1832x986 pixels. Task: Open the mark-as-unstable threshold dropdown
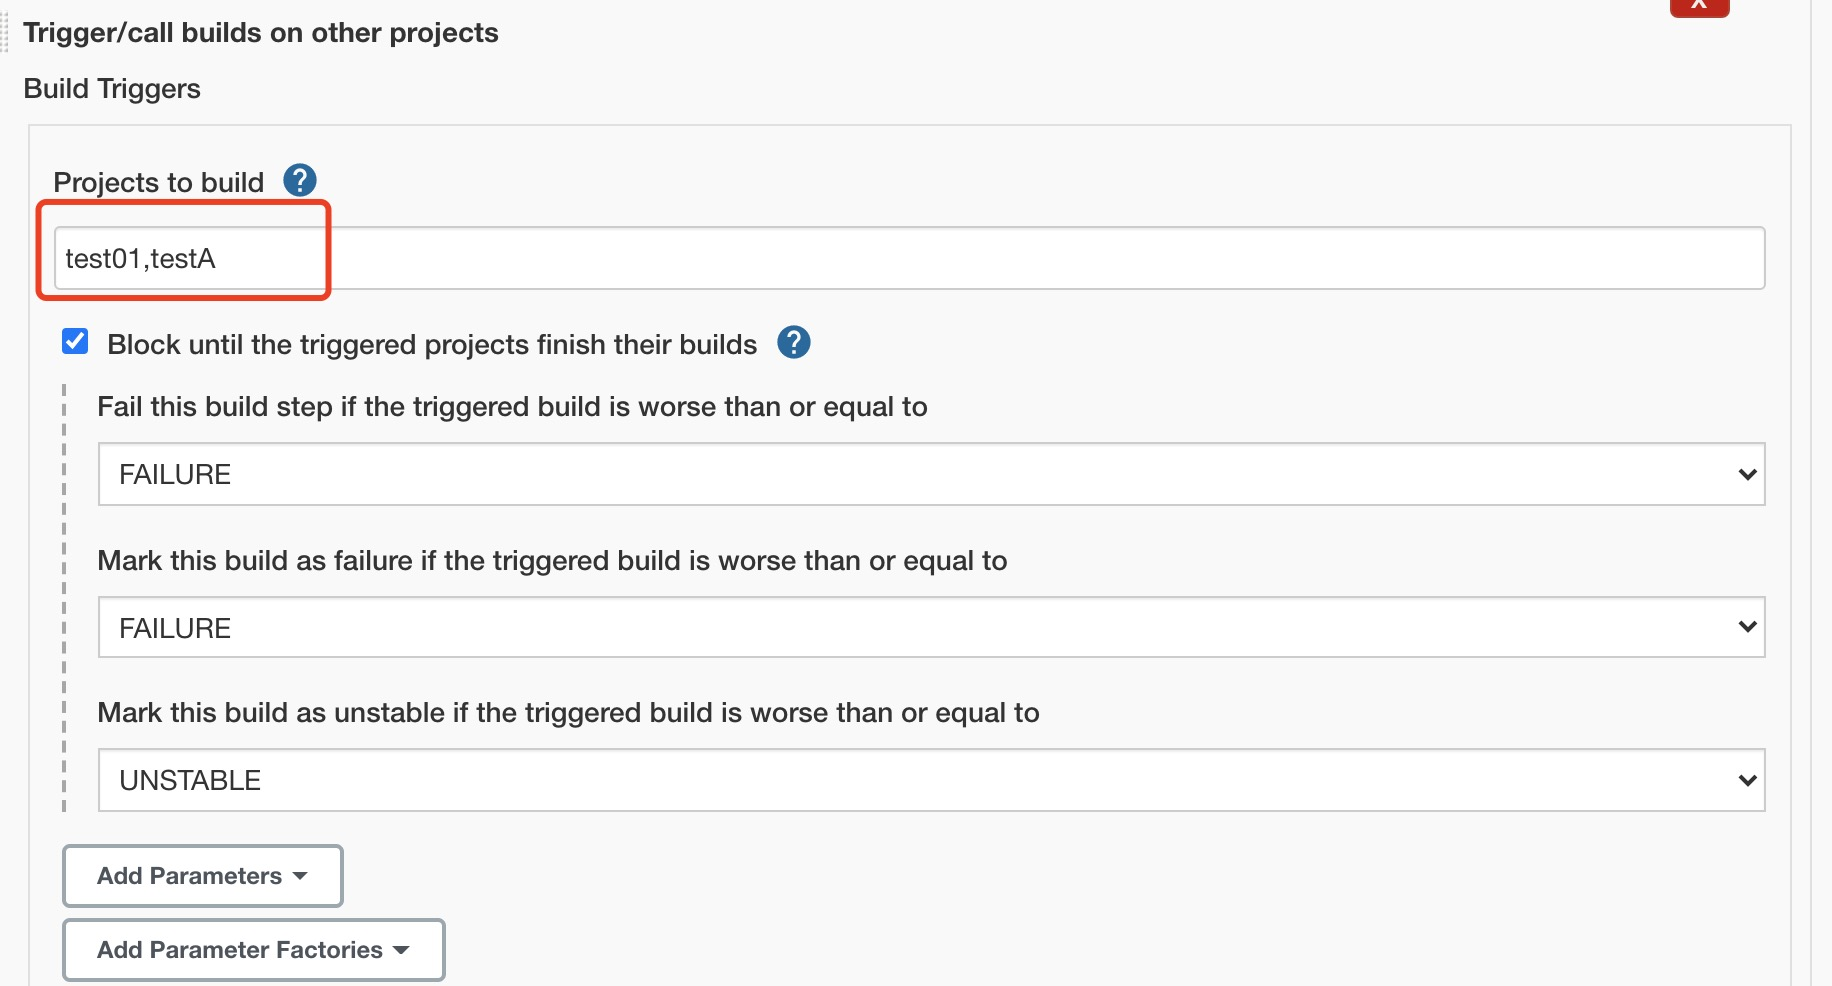pyautogui.click(x=930, y=780)
